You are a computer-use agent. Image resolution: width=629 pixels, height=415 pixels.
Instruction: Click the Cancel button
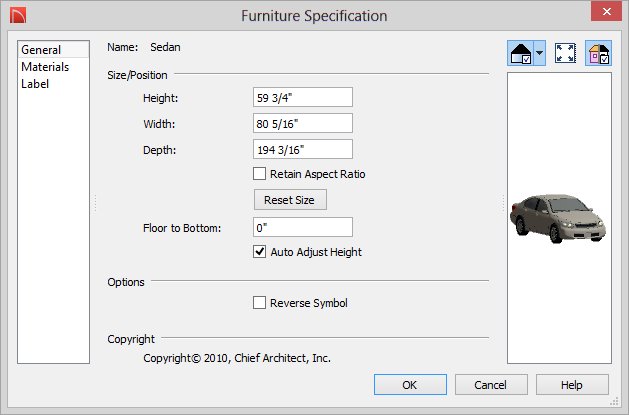(x=491, y=385)
